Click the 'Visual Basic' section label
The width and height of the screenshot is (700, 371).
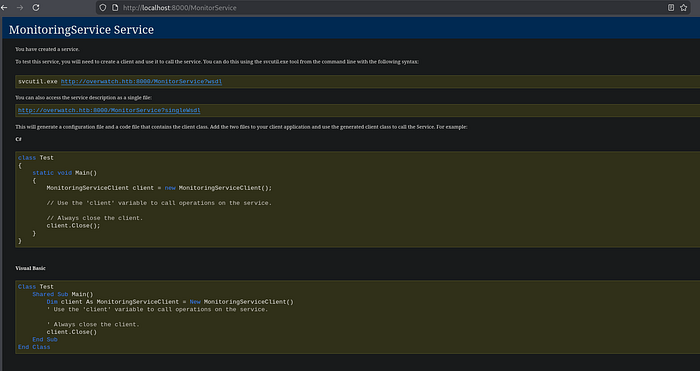pyautogui.click(x=30, y=268)
